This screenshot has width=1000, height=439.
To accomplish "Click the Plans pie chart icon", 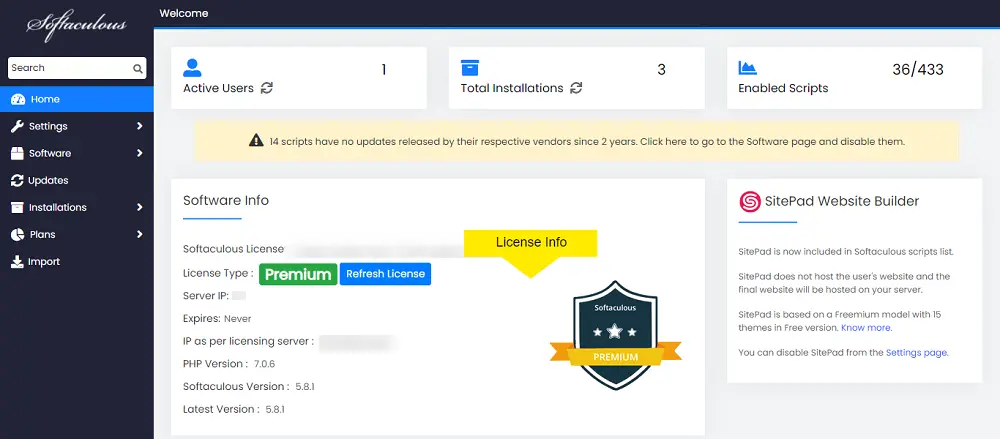I will pos(17,235).
